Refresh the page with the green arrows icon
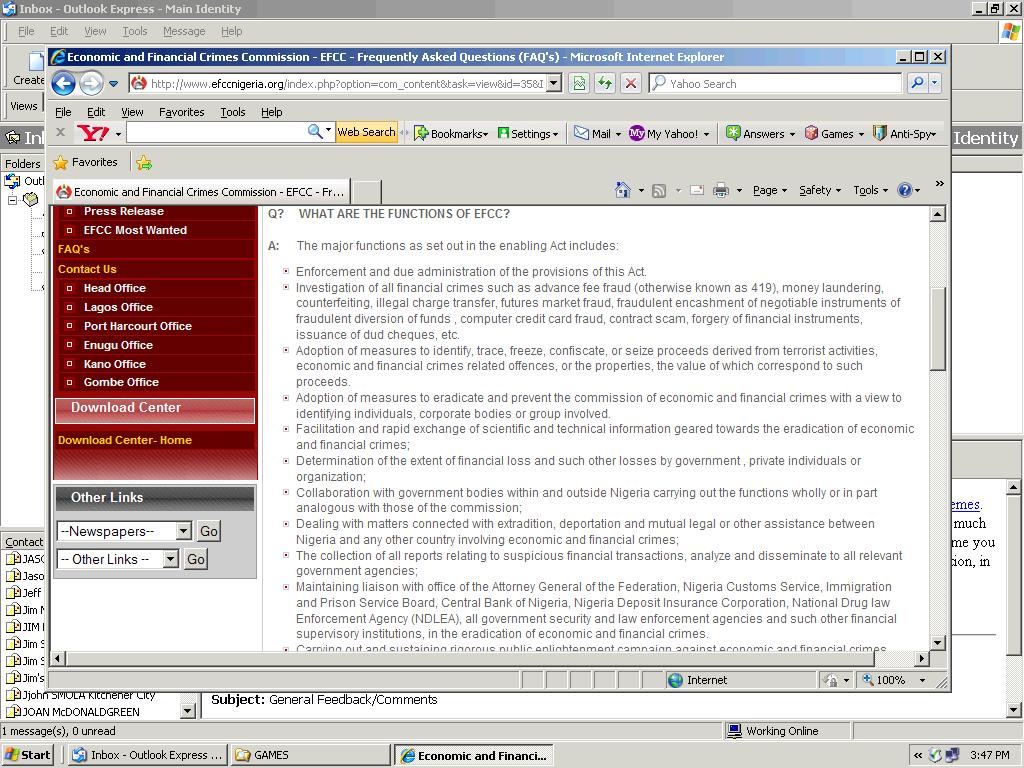This screenshot has width=1024, height=768. [605, 84]
